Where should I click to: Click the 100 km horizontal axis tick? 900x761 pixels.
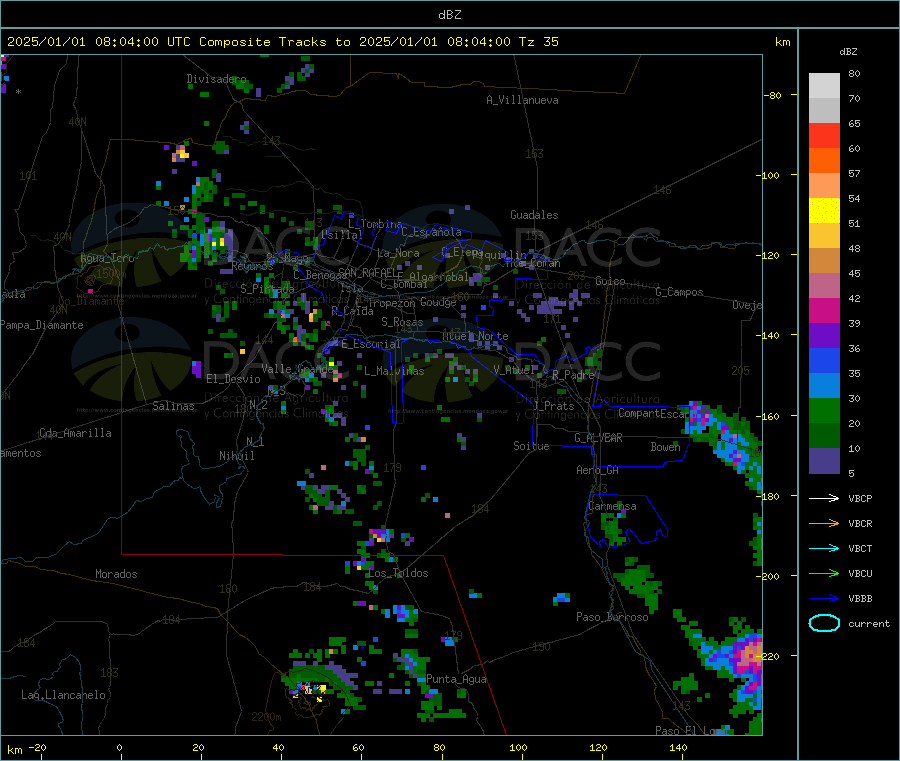click(518, 747)
